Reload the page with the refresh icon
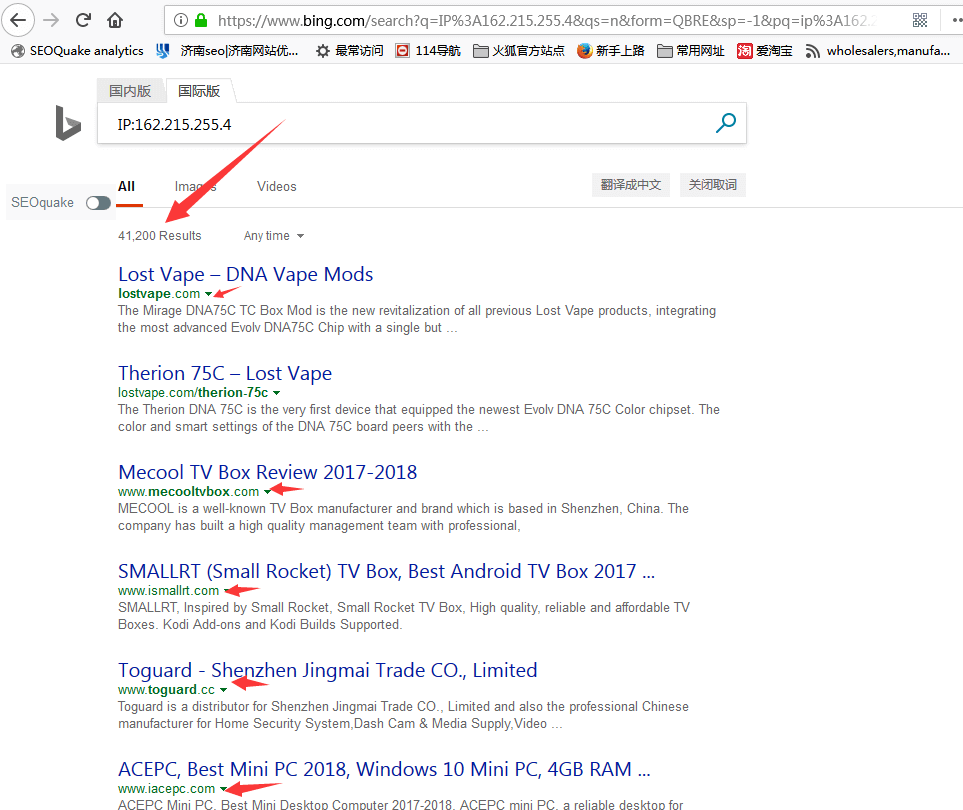Screen dimensions: 963x810 pyautogui.click(x=84, y=20)
